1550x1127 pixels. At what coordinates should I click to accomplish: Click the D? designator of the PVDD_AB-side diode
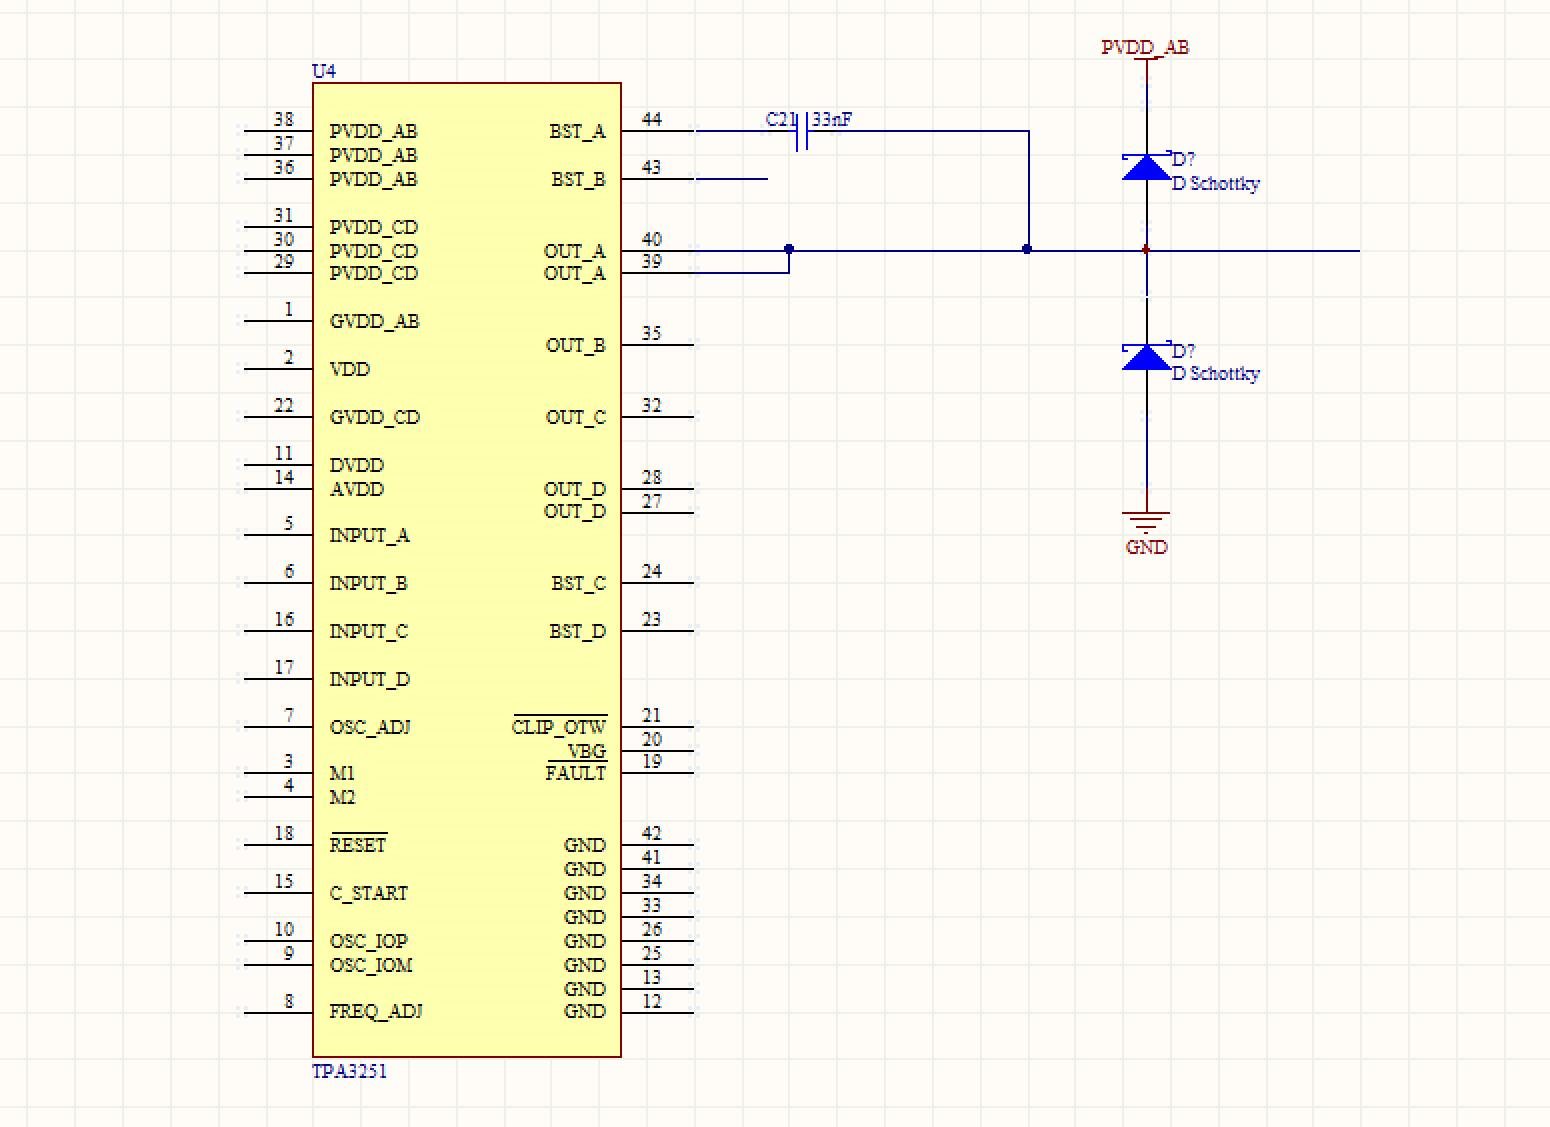[1184, 159]
